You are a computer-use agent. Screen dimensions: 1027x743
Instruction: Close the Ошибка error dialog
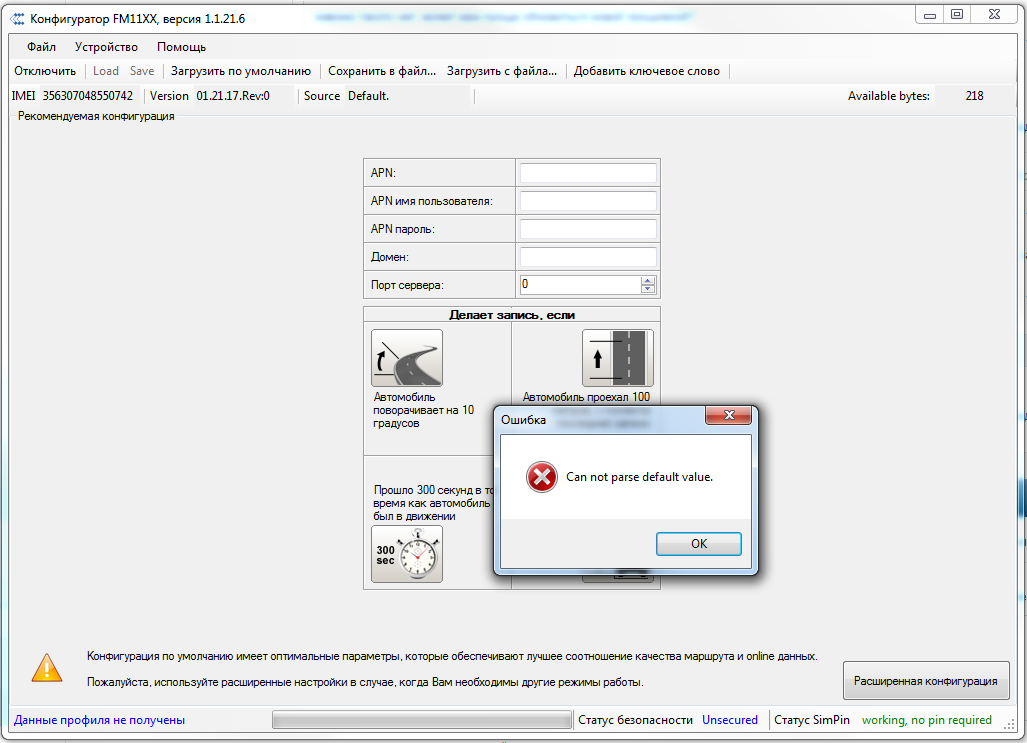coord(728,415)
